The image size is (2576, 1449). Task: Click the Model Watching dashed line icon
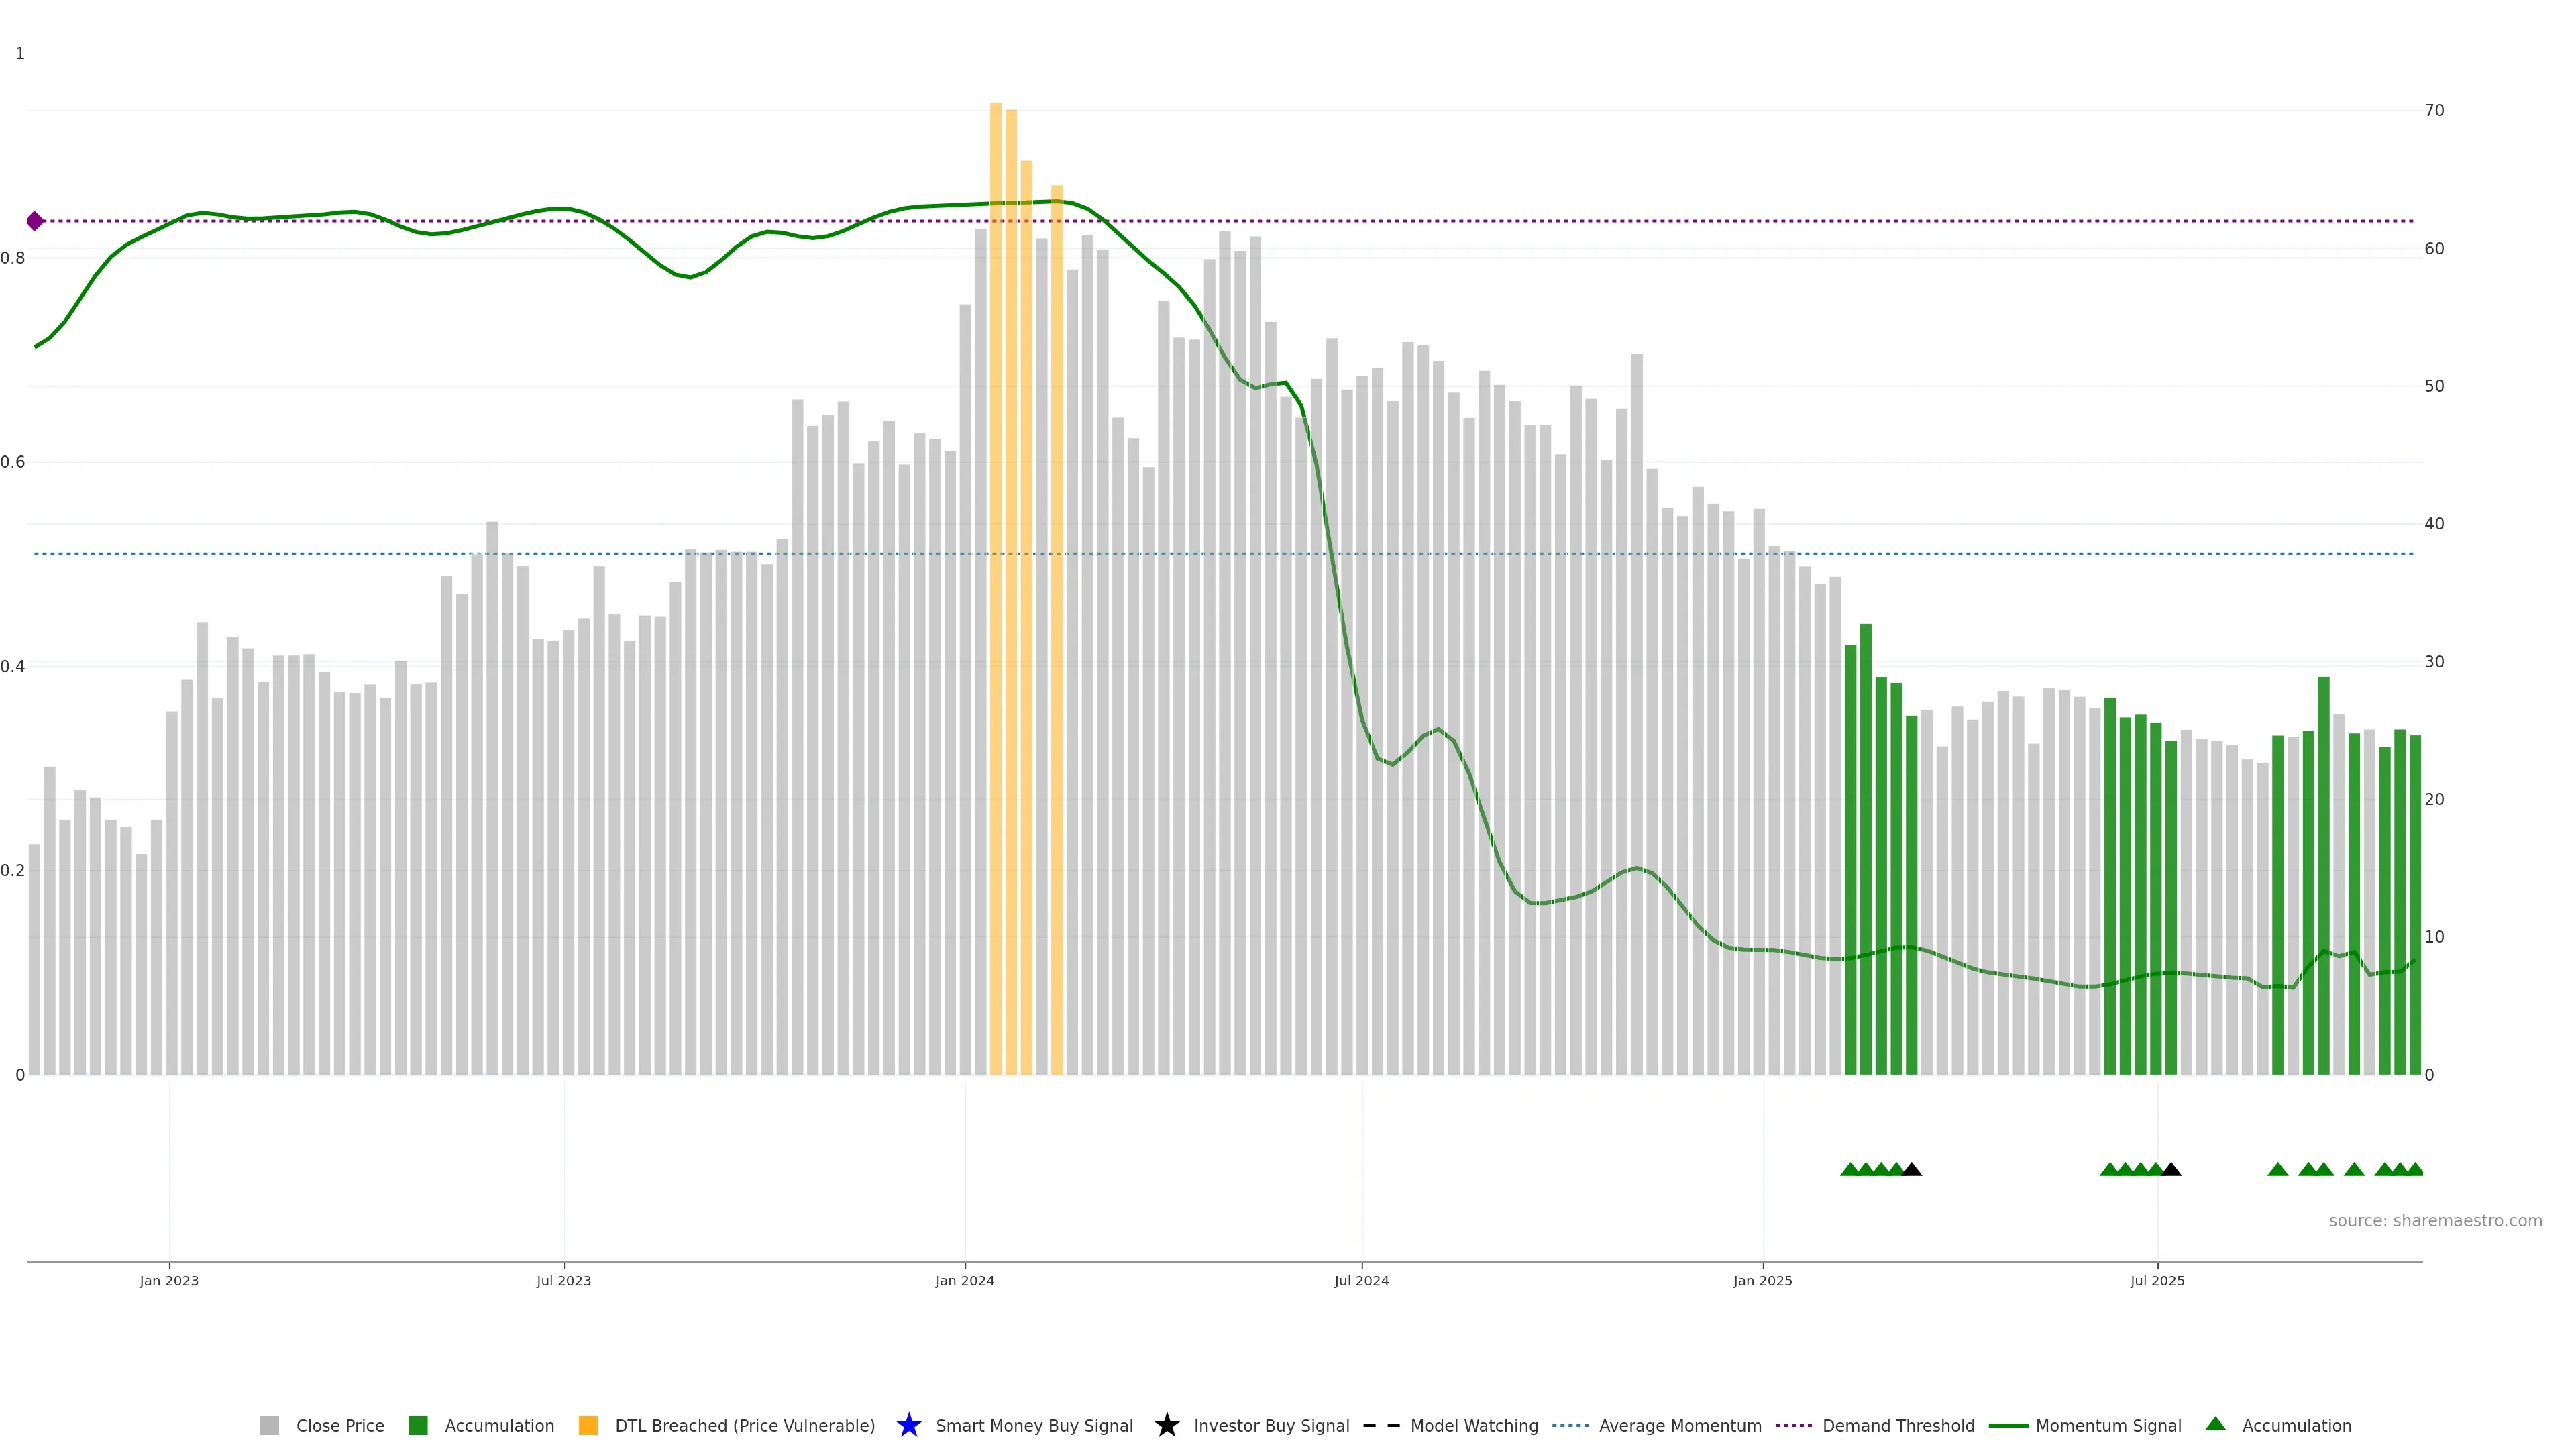tap(1381, 1425)
